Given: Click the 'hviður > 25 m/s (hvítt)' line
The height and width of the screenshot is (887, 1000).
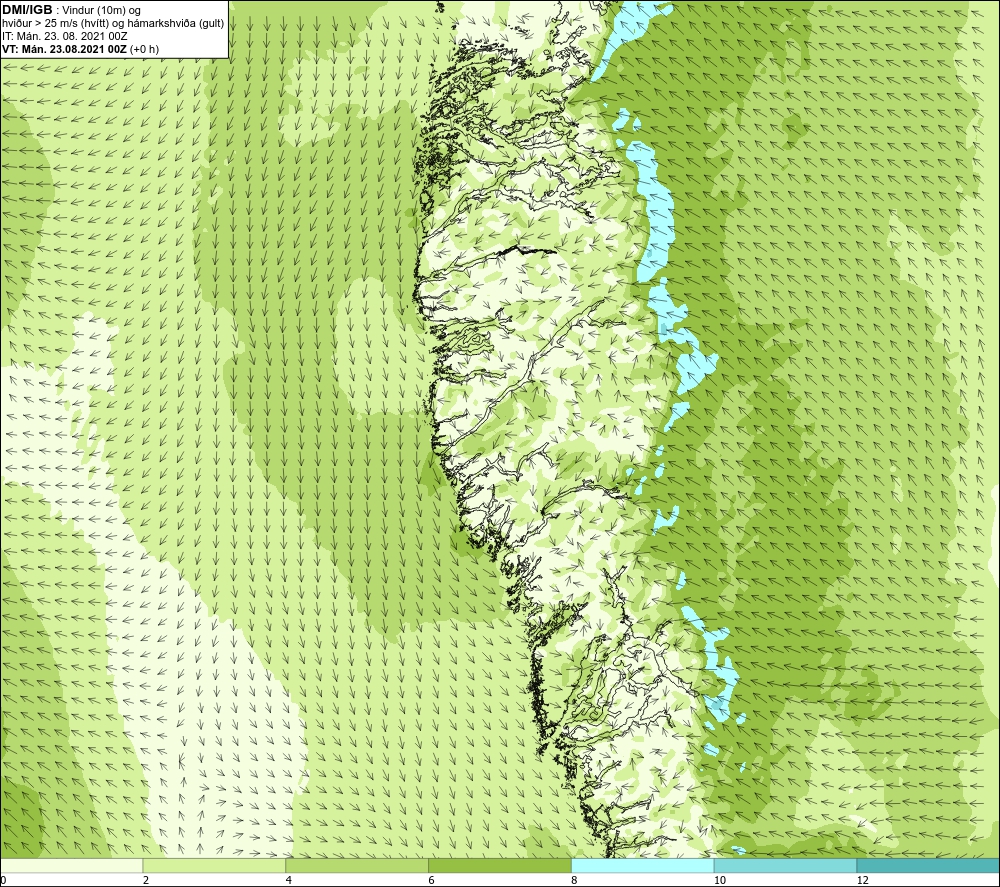Looking at the screenshot, I should tap(113, 24).
